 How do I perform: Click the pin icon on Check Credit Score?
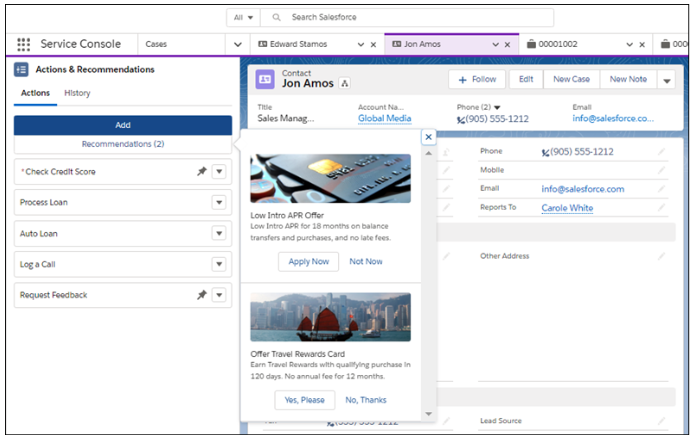click(202, 171)
